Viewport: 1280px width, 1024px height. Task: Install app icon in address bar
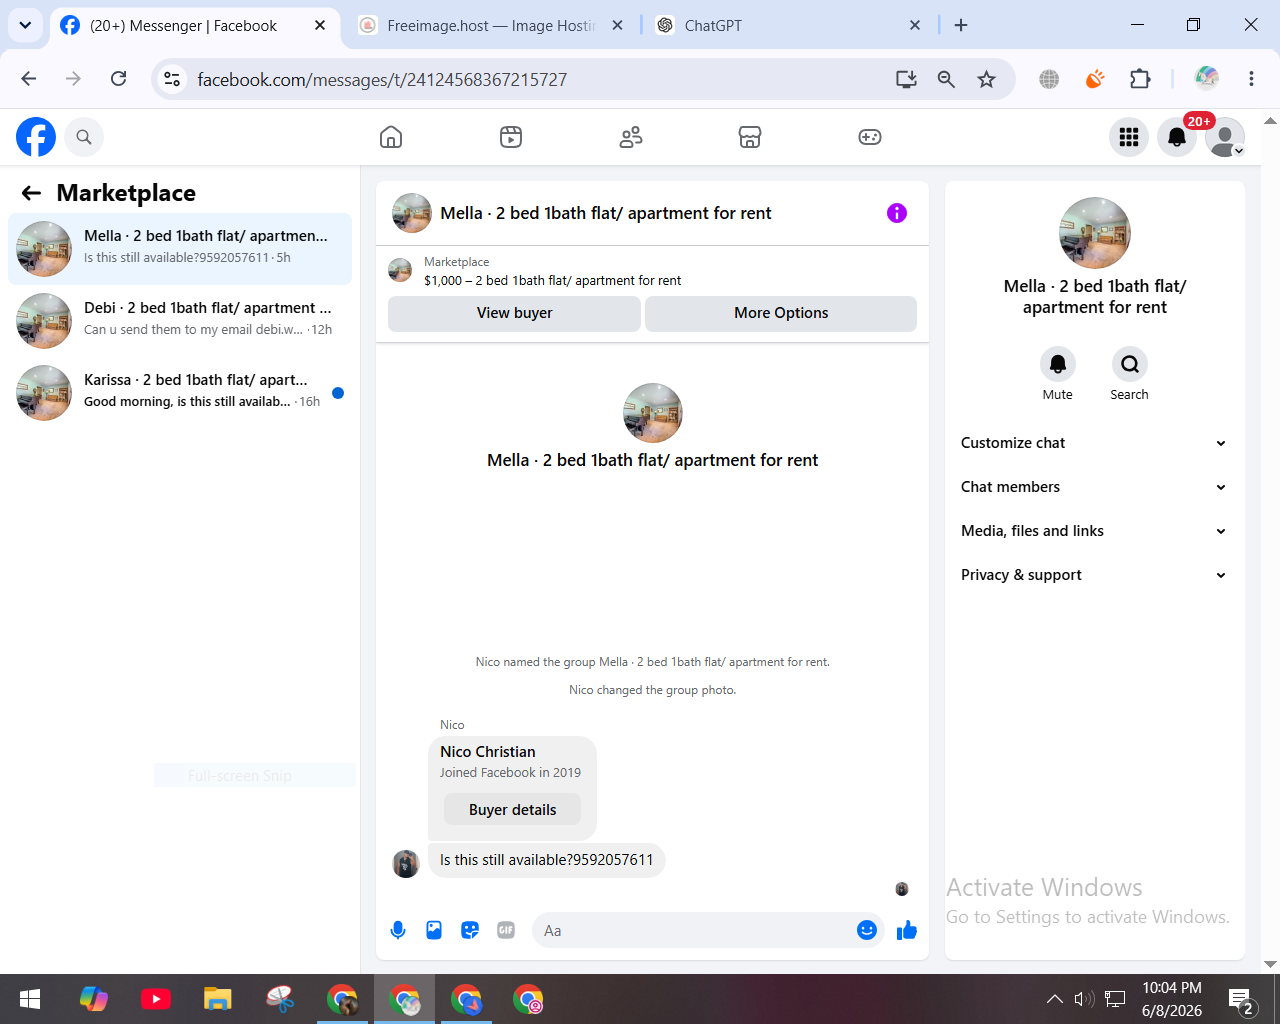click(x=906, y=79)
